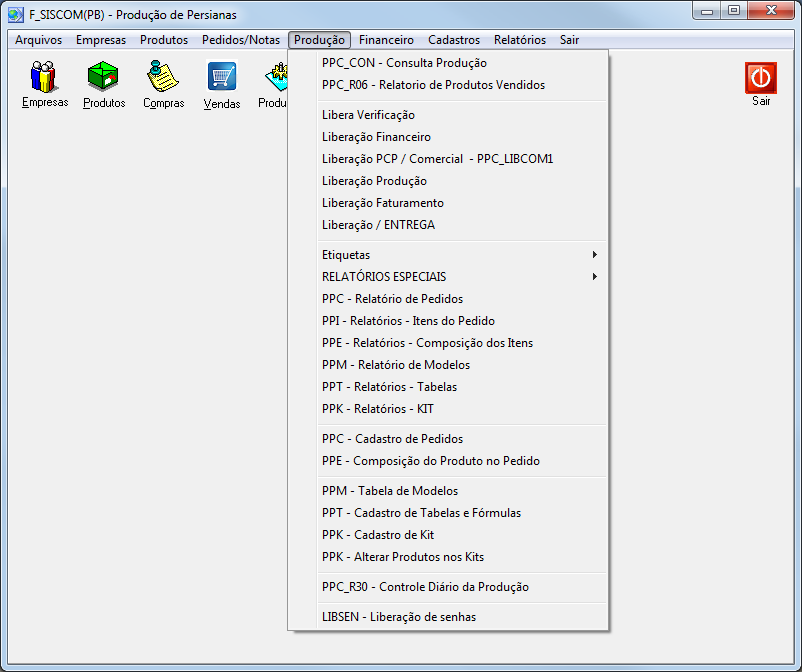Close the F_SISCOM window
This screenshot has height=672, width=802.
(x=771, y=10)
